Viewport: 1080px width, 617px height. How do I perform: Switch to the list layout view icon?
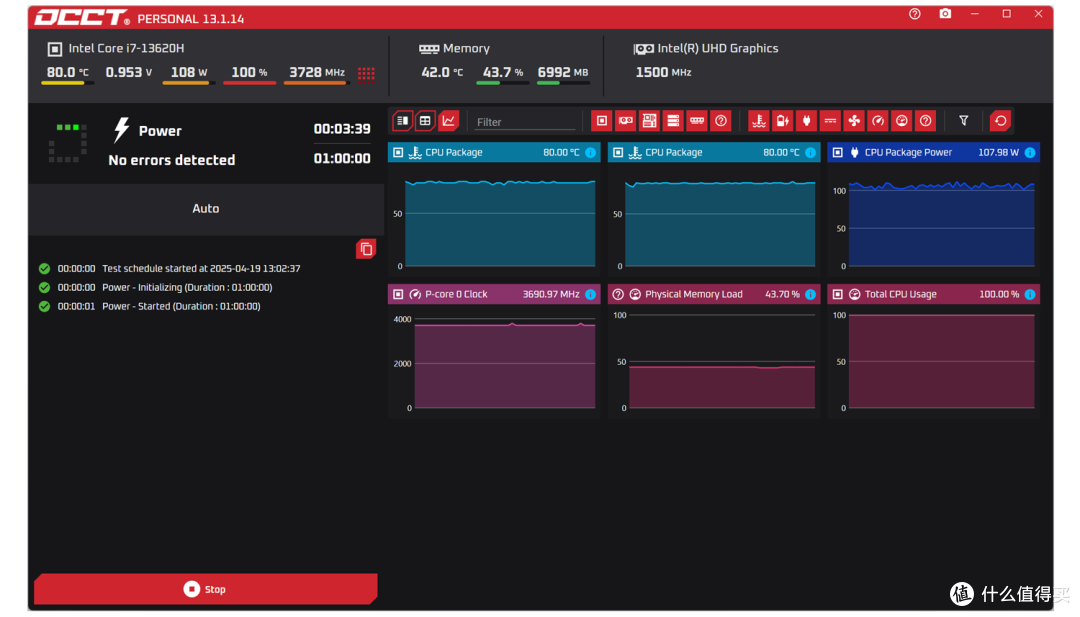[x=403, y=121]
